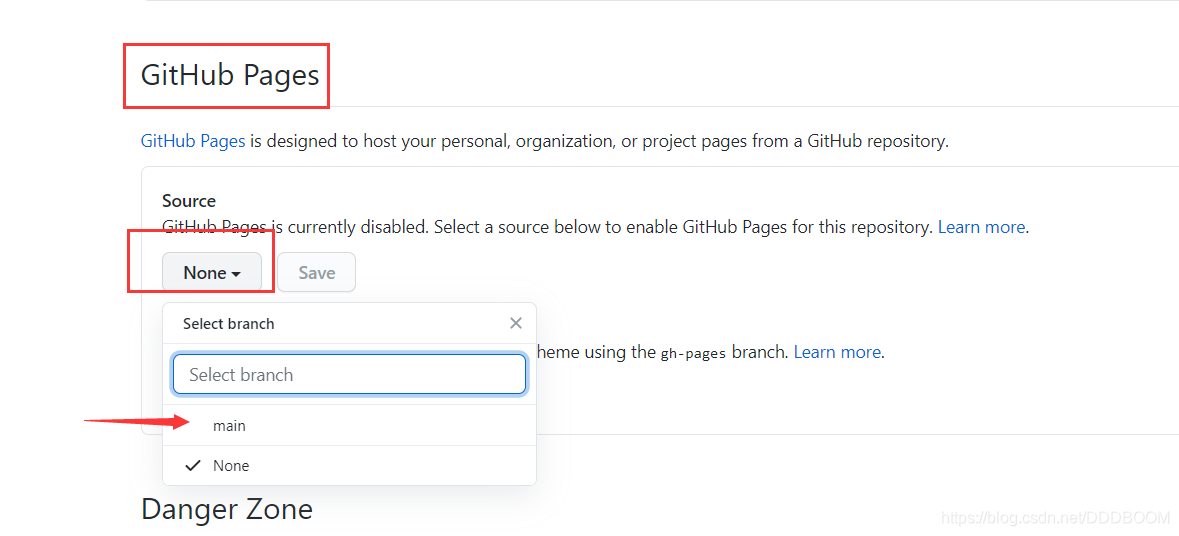Click the Source label

(x=189, y=201)
